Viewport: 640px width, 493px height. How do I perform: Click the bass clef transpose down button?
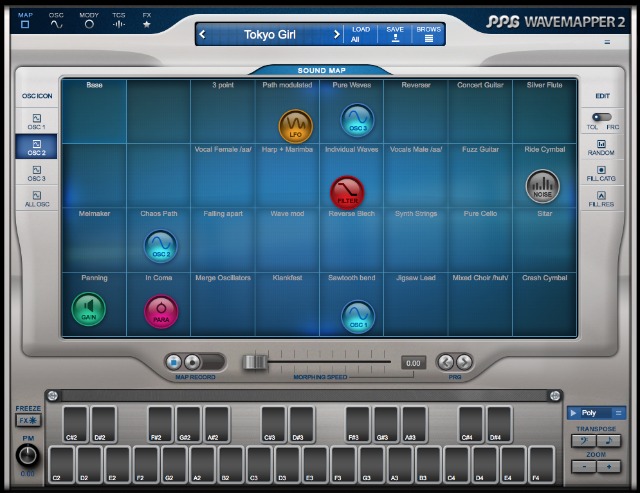coord(584,441)
